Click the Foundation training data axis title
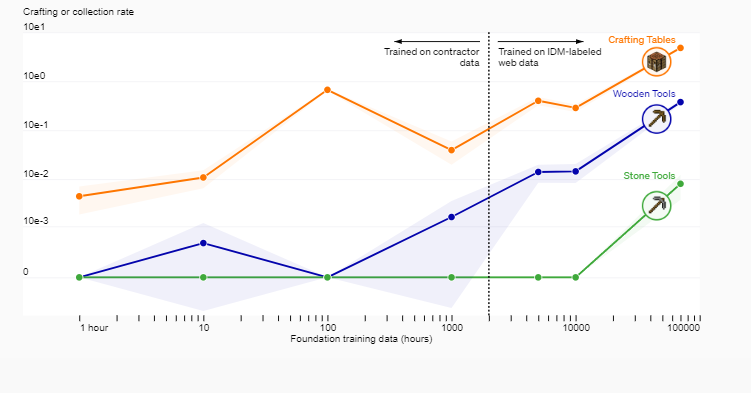Viewport: 751px width, 393px height. coord(361,339)
